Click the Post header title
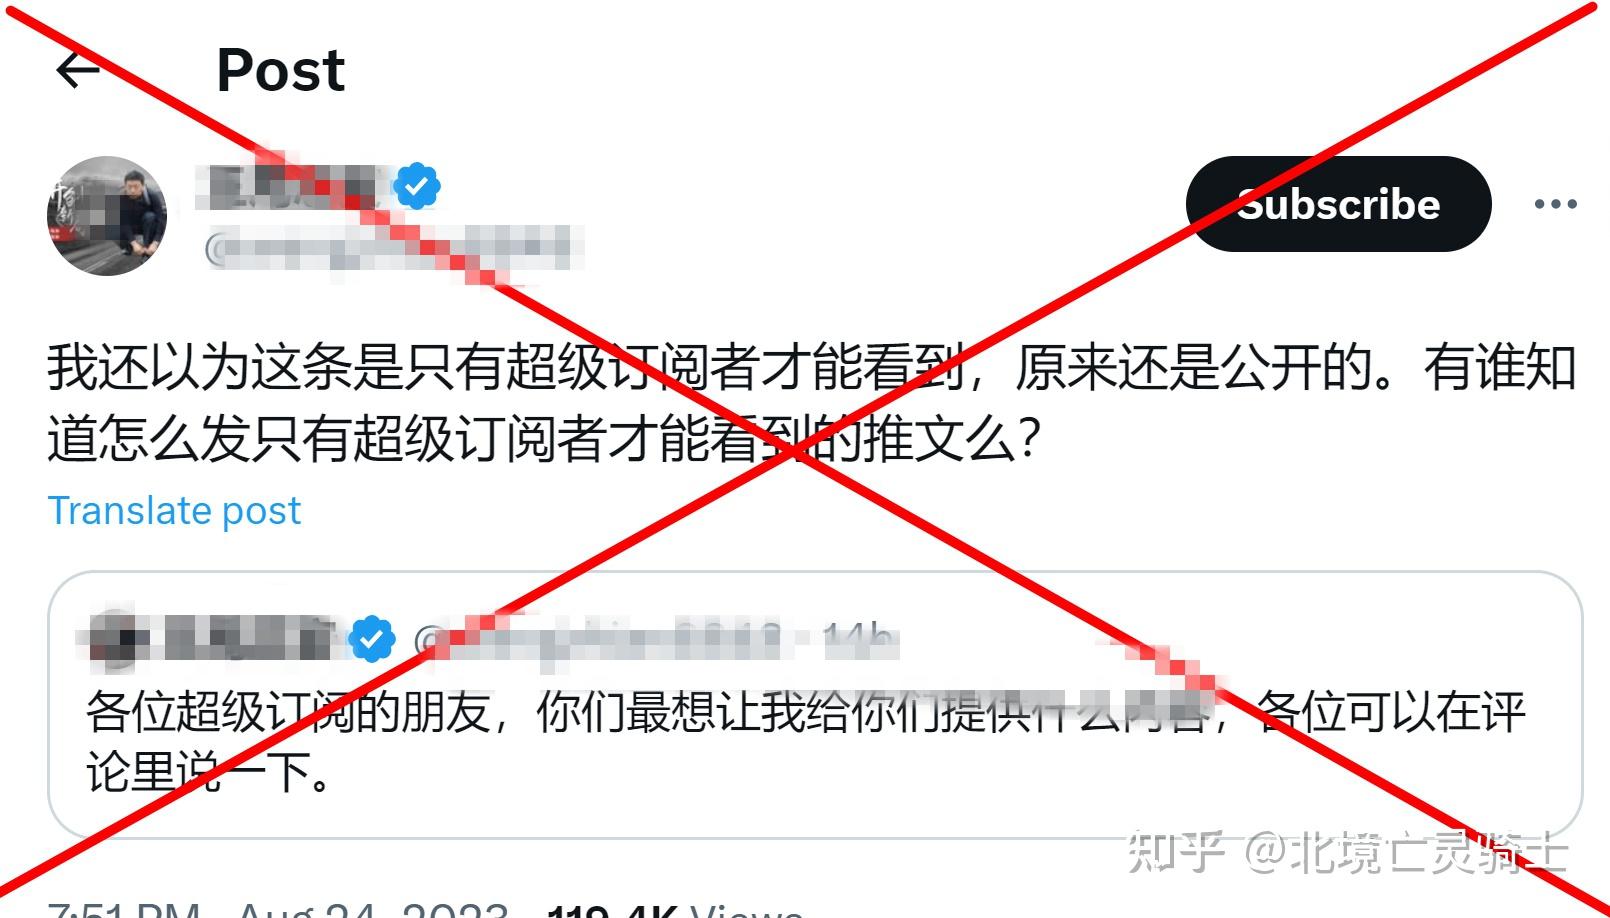The image size is (1610, 918). pos(281,70)
